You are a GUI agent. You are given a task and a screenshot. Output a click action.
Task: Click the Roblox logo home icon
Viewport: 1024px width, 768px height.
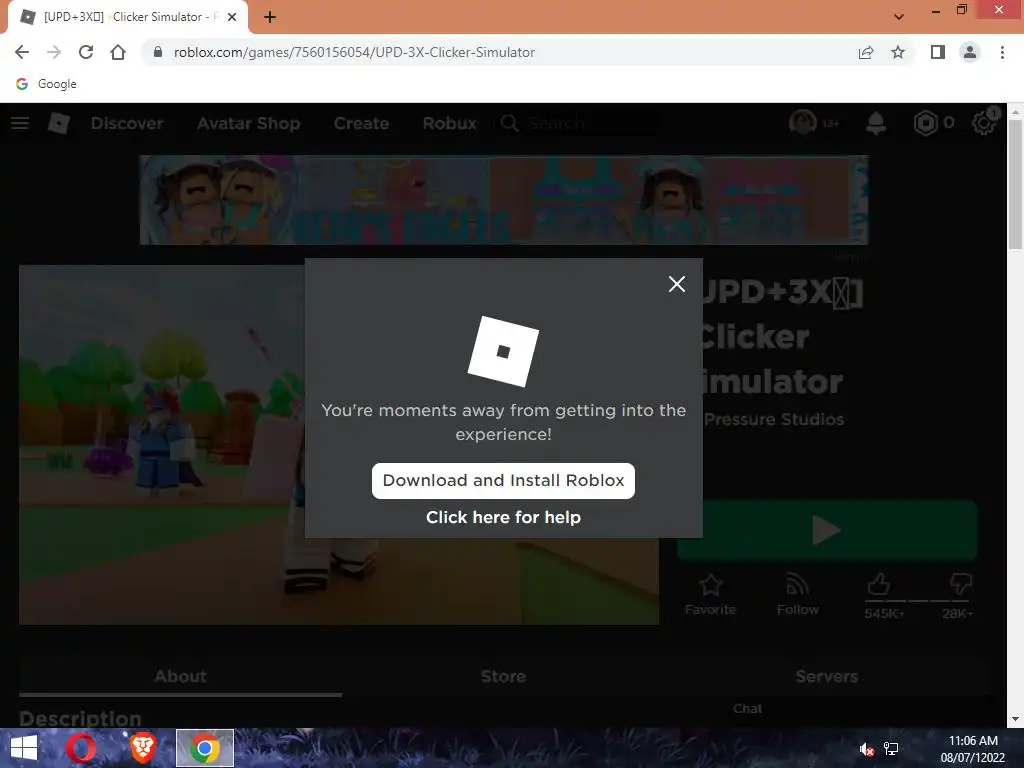coord(59,123)
